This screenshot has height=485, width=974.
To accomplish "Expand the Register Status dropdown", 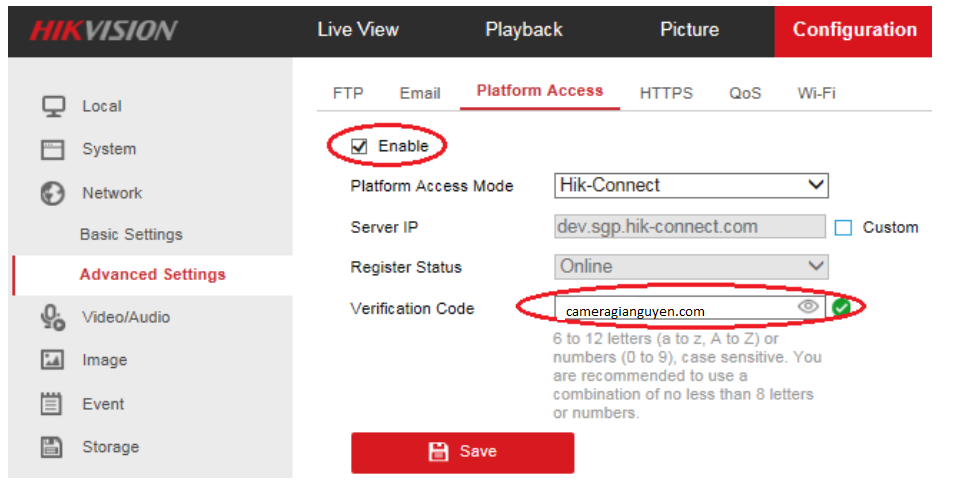I will [x=691, y=266].
